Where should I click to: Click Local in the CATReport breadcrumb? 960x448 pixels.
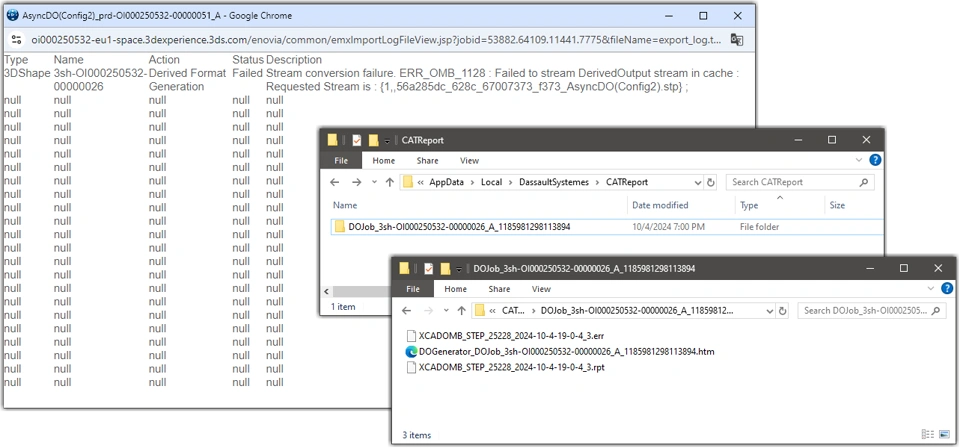tap(491, 182)
